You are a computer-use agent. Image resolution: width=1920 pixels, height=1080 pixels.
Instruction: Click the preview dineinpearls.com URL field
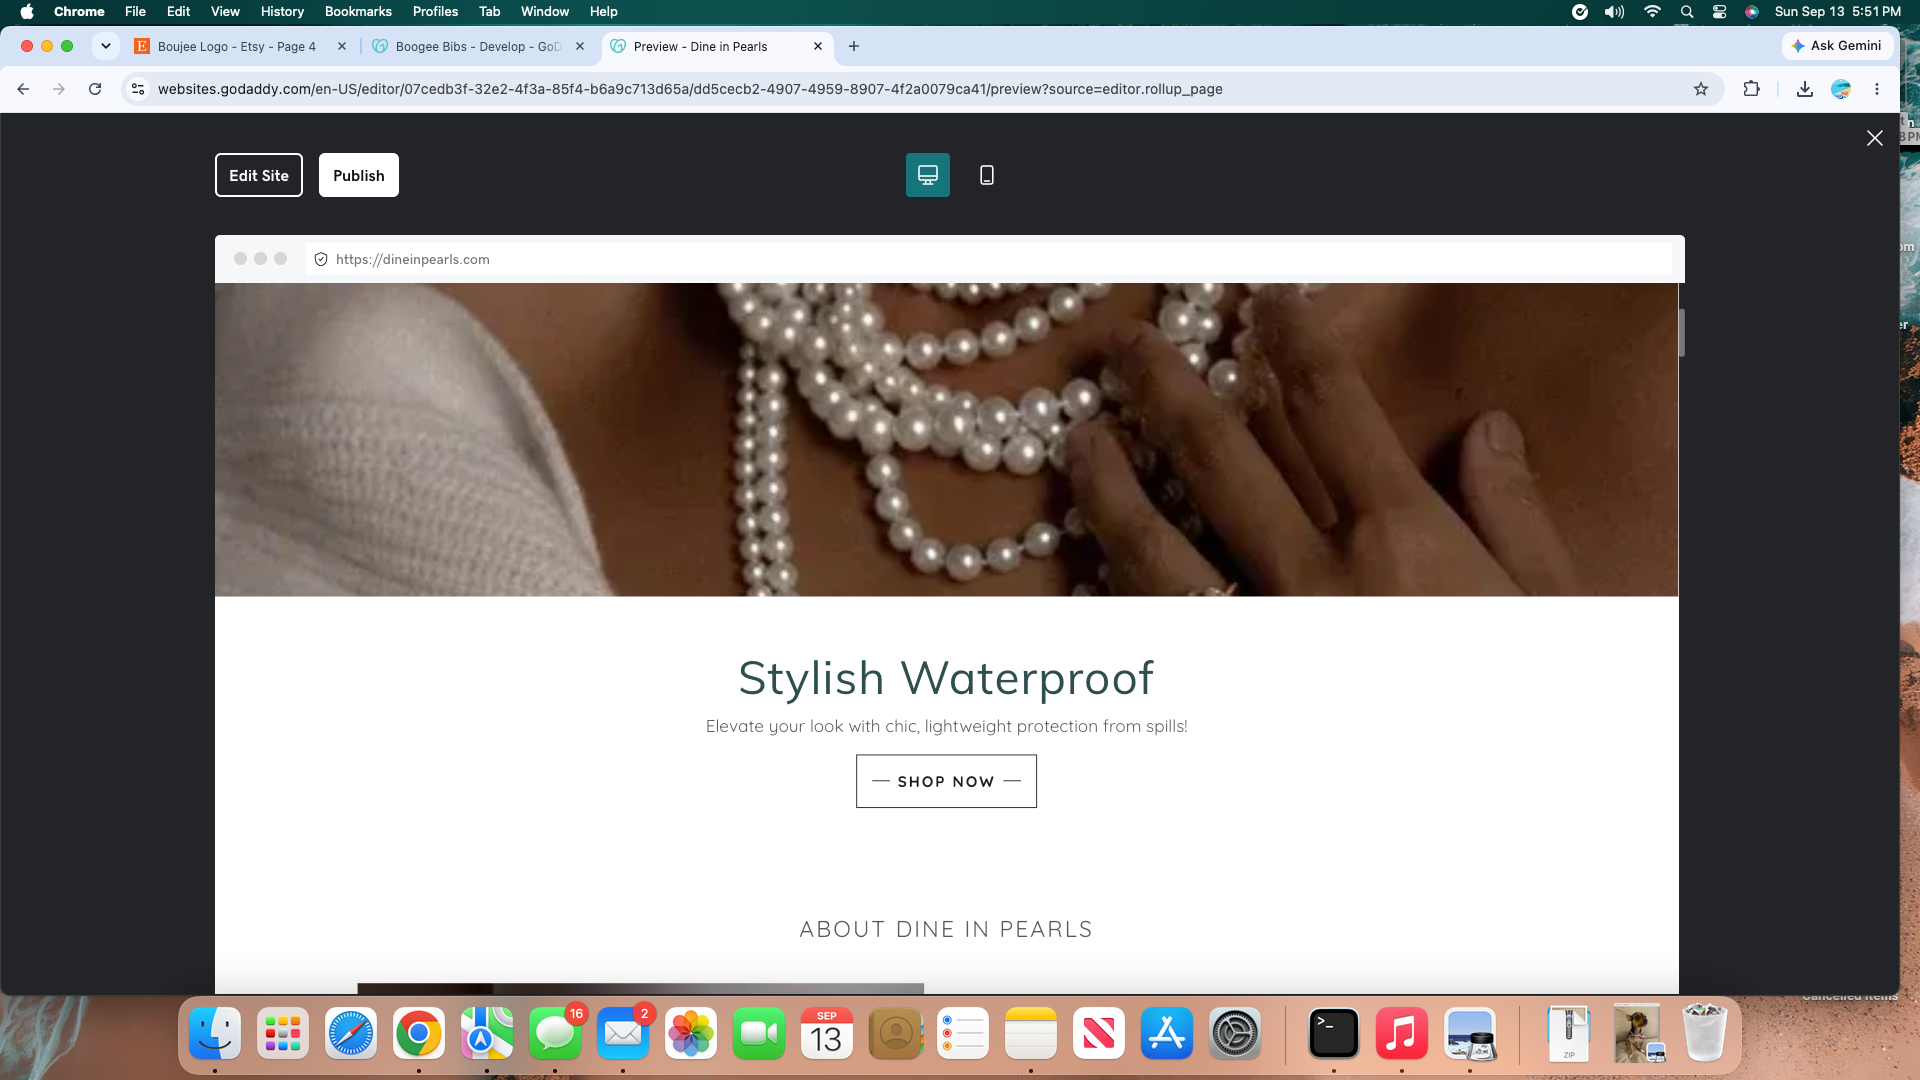988,259
